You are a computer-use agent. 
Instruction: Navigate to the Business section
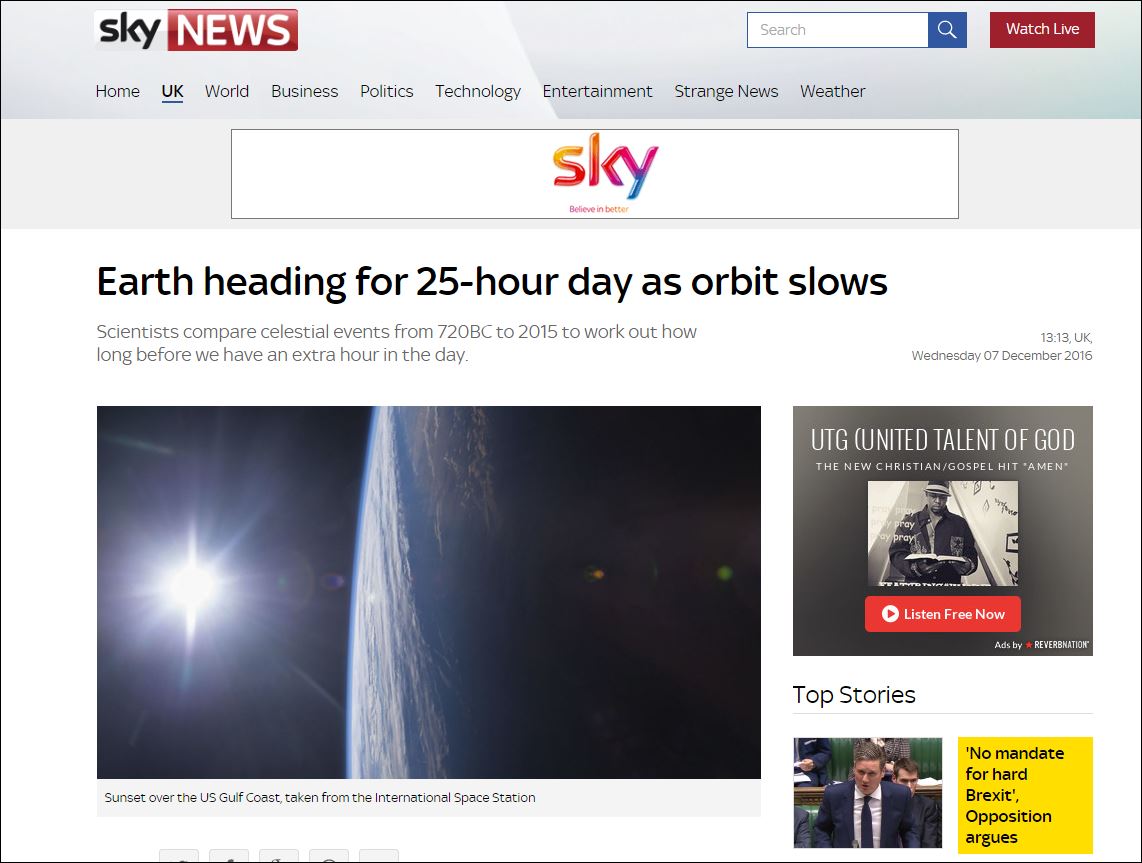pyautogui.click(x=304, y=91)
